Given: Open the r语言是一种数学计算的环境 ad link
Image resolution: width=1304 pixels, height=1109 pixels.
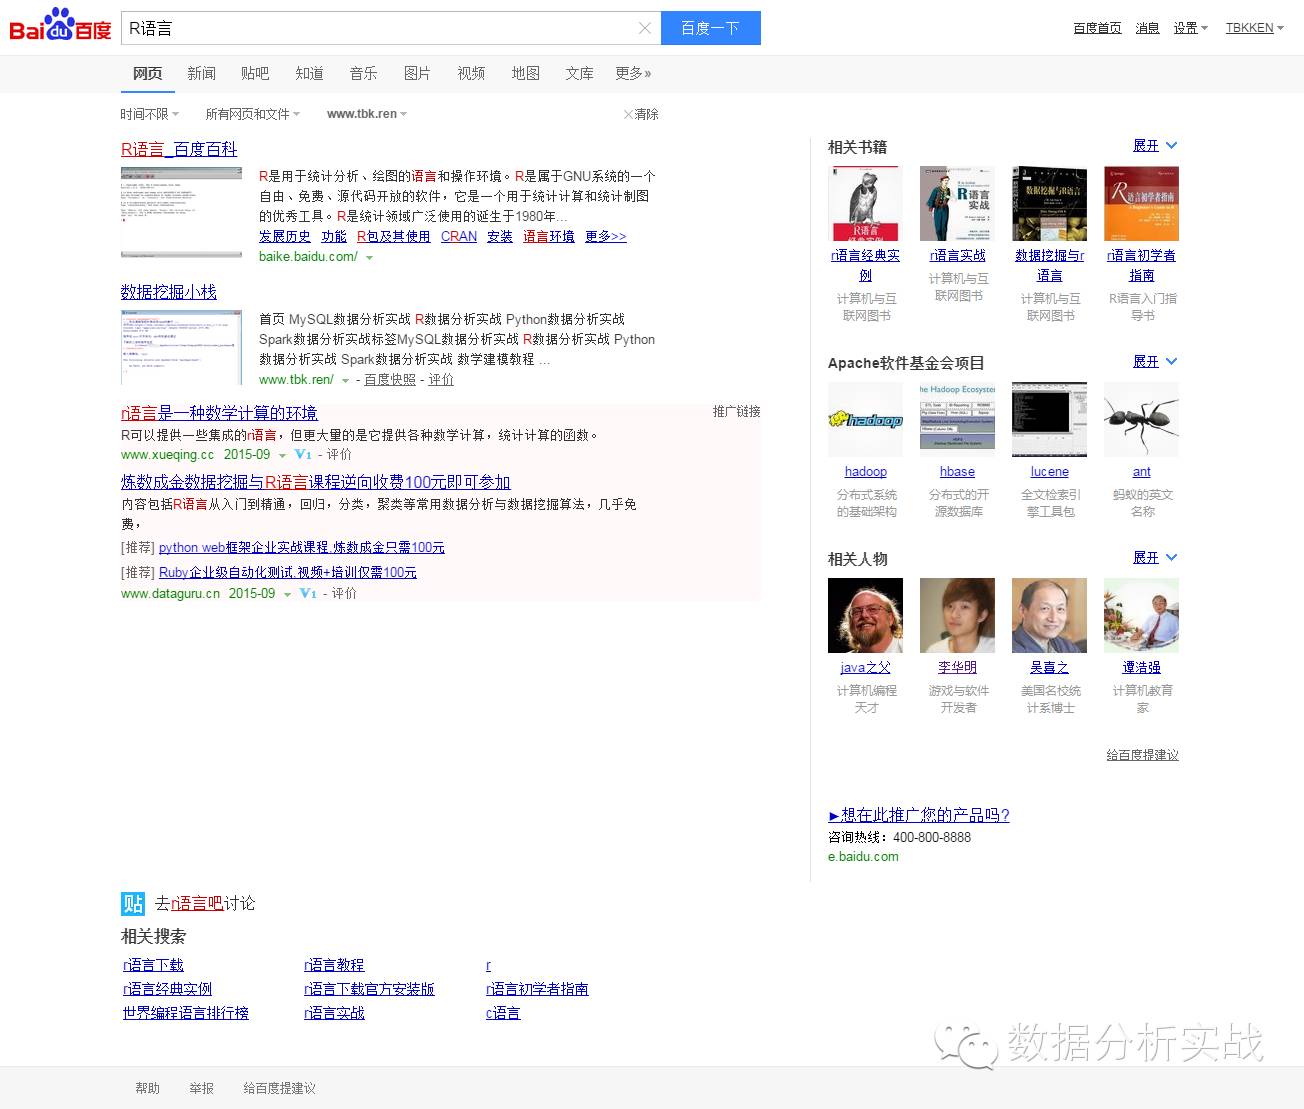Looking at the screenshot, I should [x=219, y=413].
